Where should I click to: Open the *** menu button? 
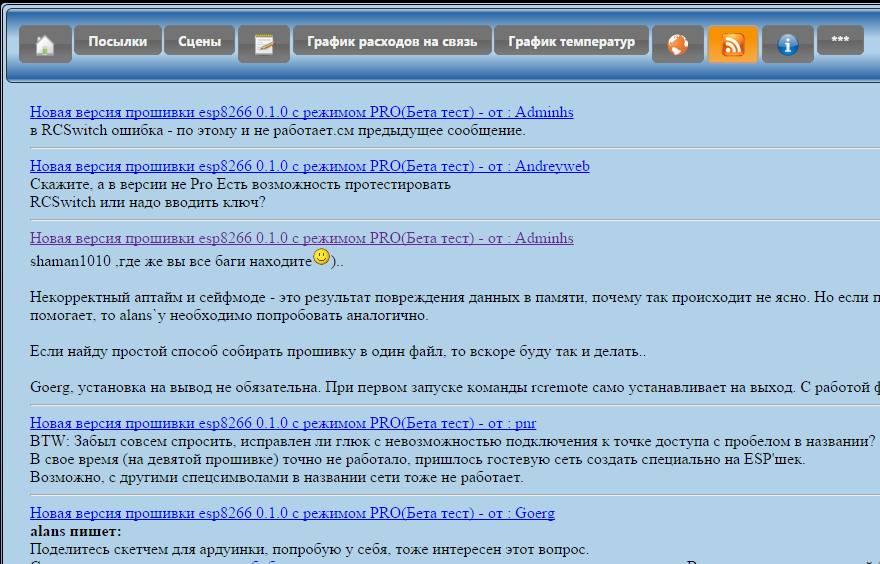pos(840,40)
